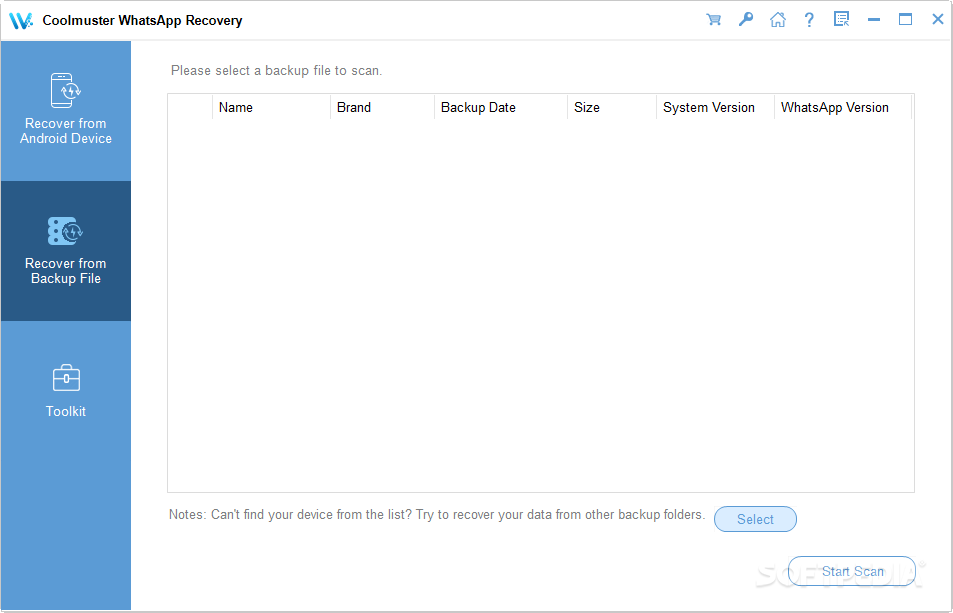Minimize the application window
The width and height of the screenshot is (953, 613).
coord(874,19)
